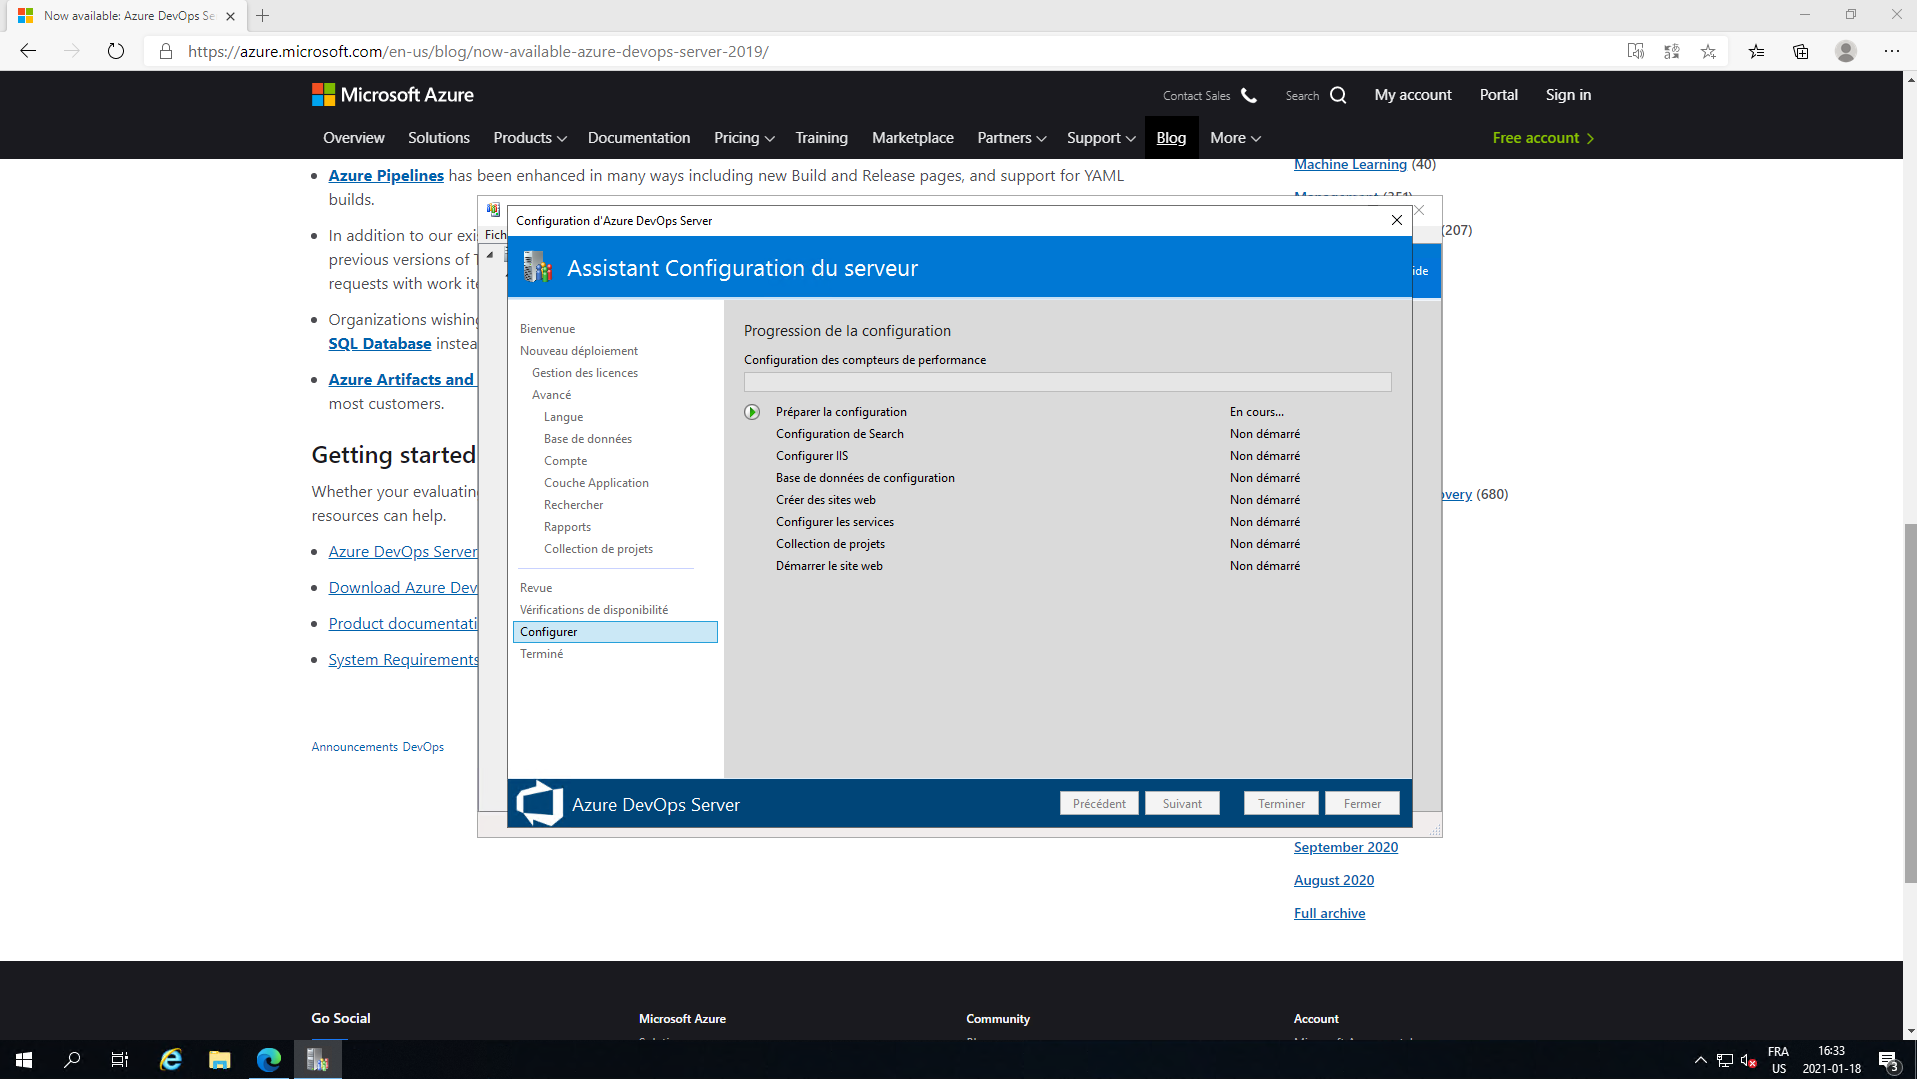The image size is (1917, 1079).
Task: Open the Azure Pipelines link
Action: tap(386, 176)
